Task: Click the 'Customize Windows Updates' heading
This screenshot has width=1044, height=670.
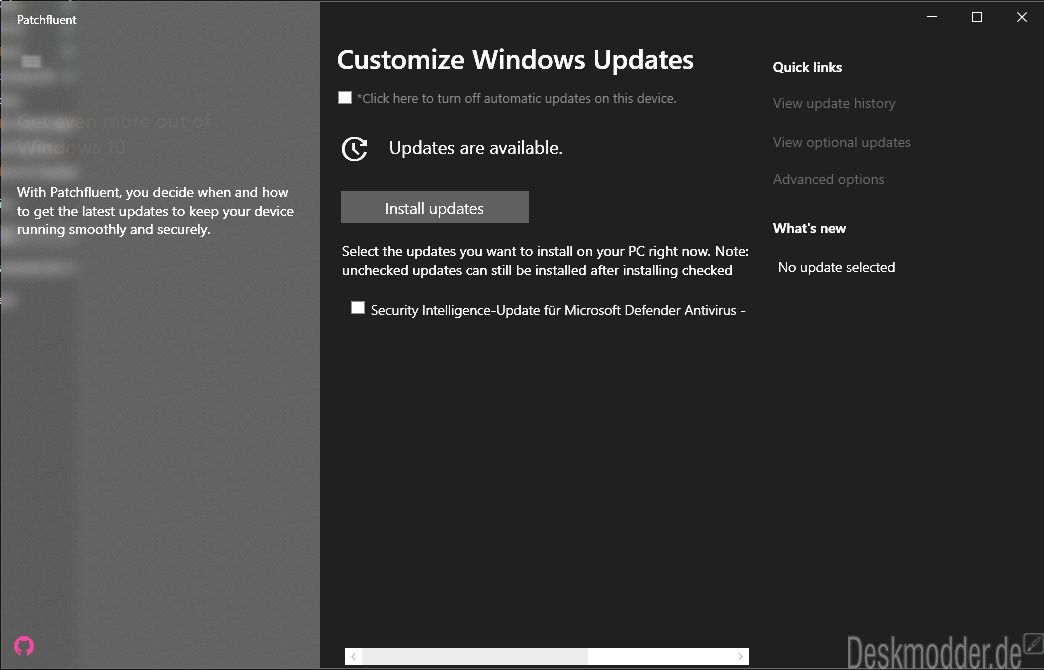Action: tap(515, 60)
